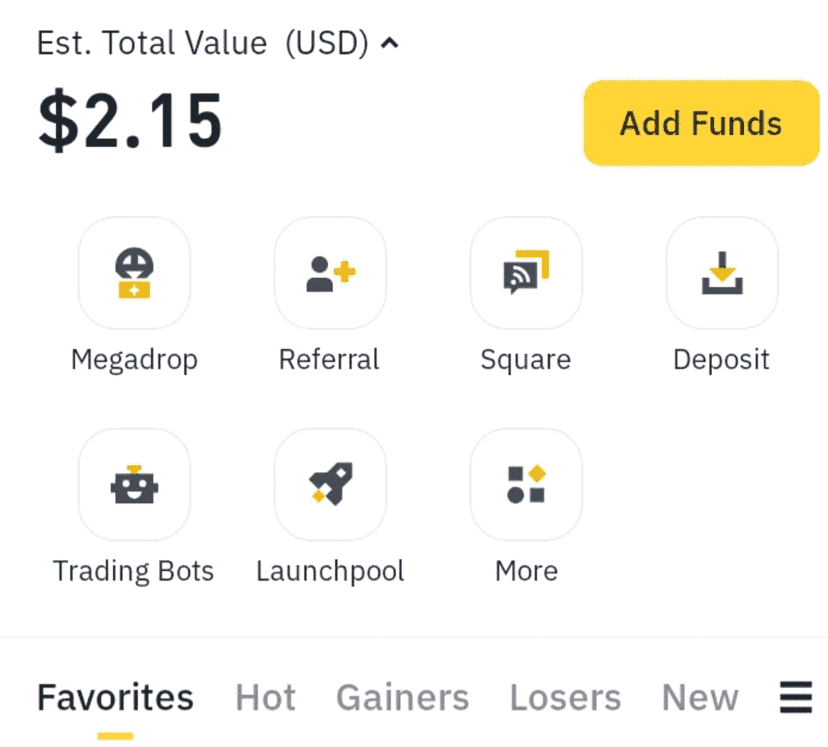Open the More services grid icon
Viewport: 828px width, 747px height.
coord(526,484)
